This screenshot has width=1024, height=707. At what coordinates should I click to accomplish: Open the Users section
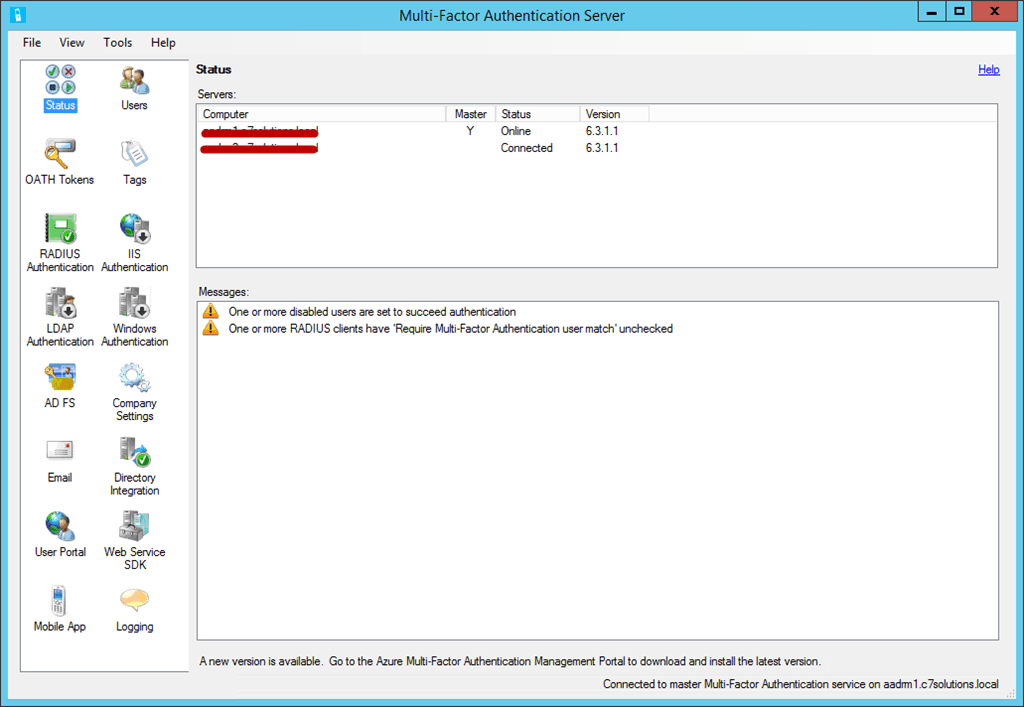click(x=135, y=88)
